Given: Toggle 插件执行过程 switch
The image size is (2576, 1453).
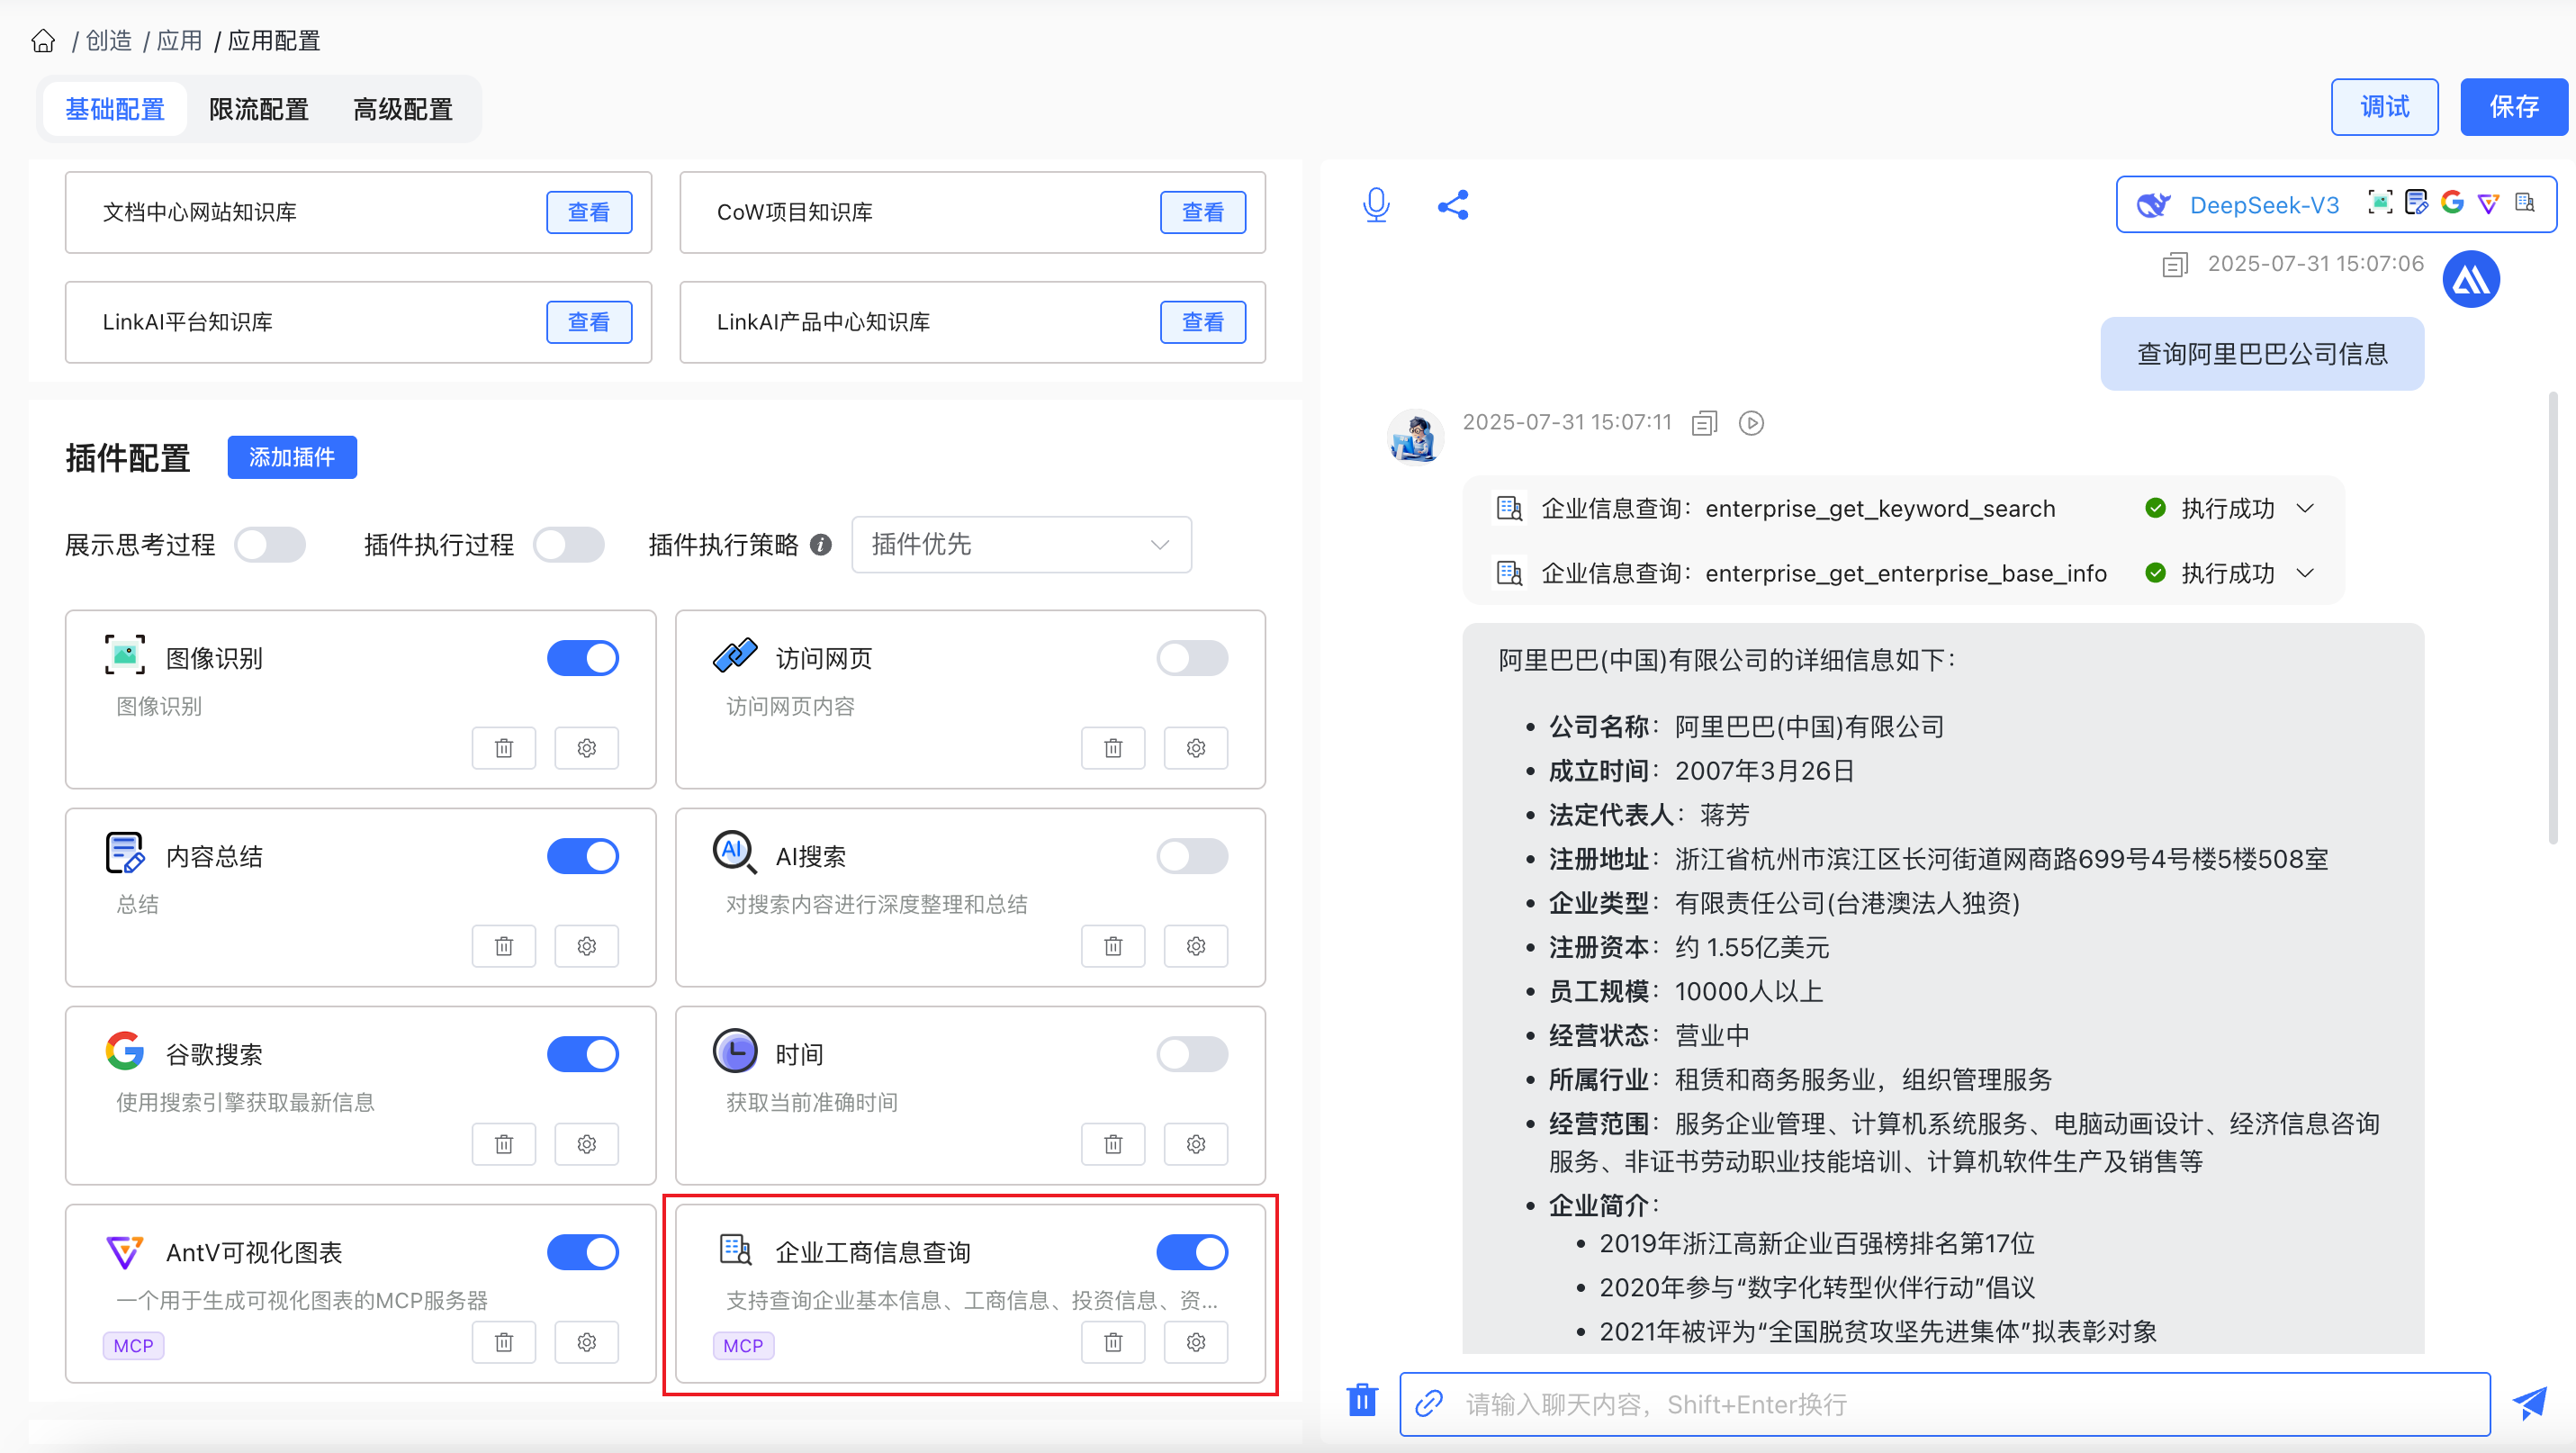Looking at the screenshot, I should (x=569, y=545).
